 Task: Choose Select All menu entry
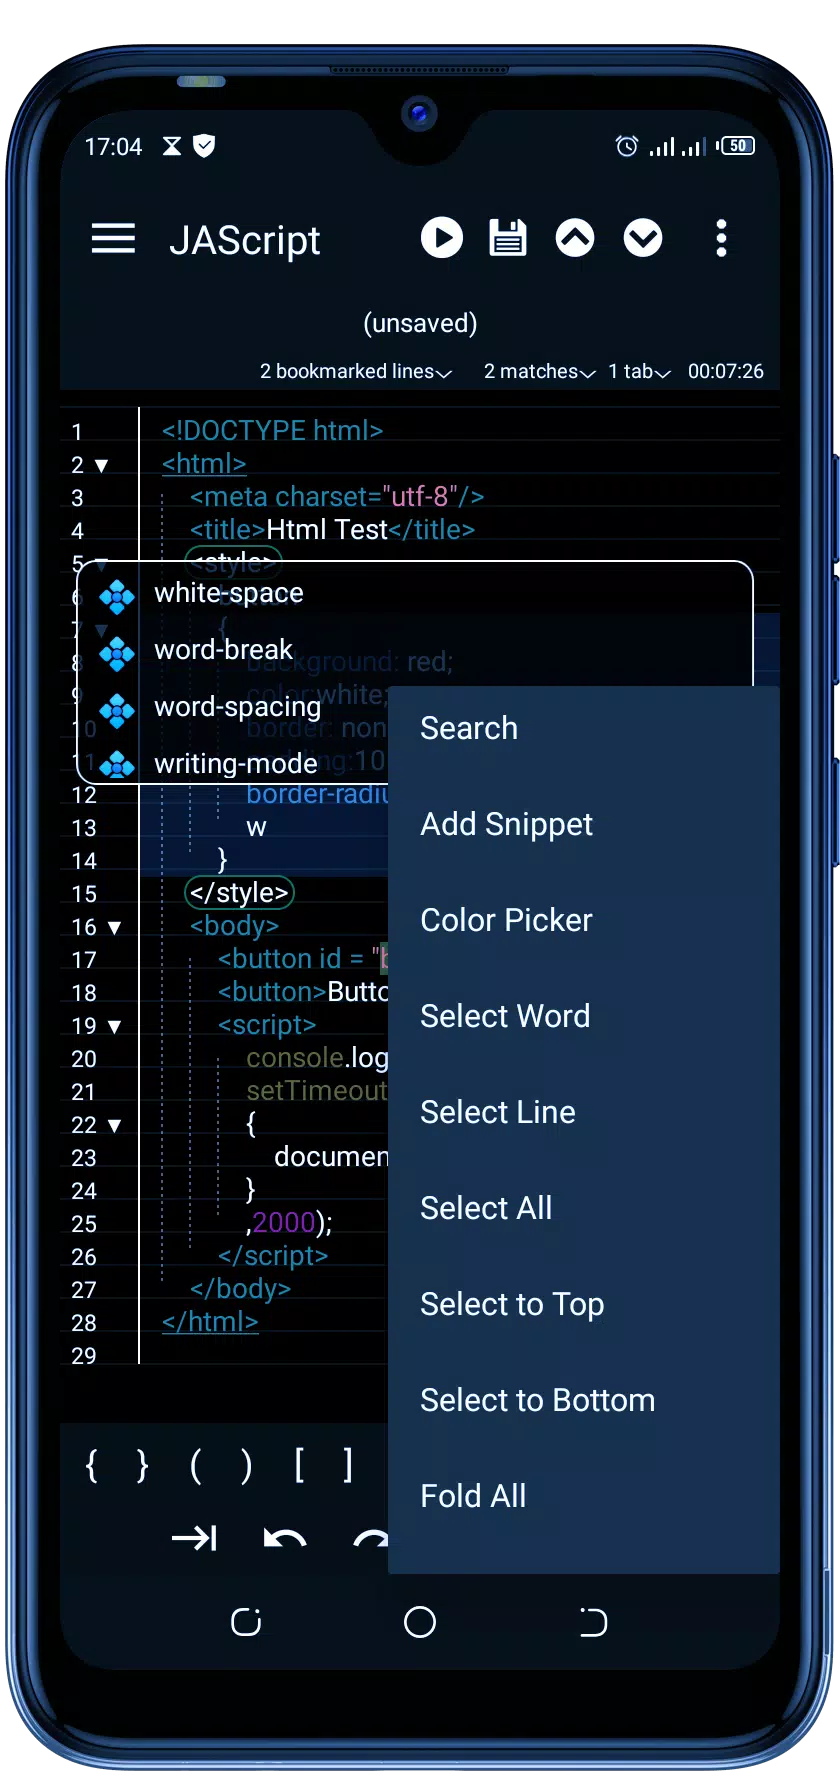point(583,1208)
